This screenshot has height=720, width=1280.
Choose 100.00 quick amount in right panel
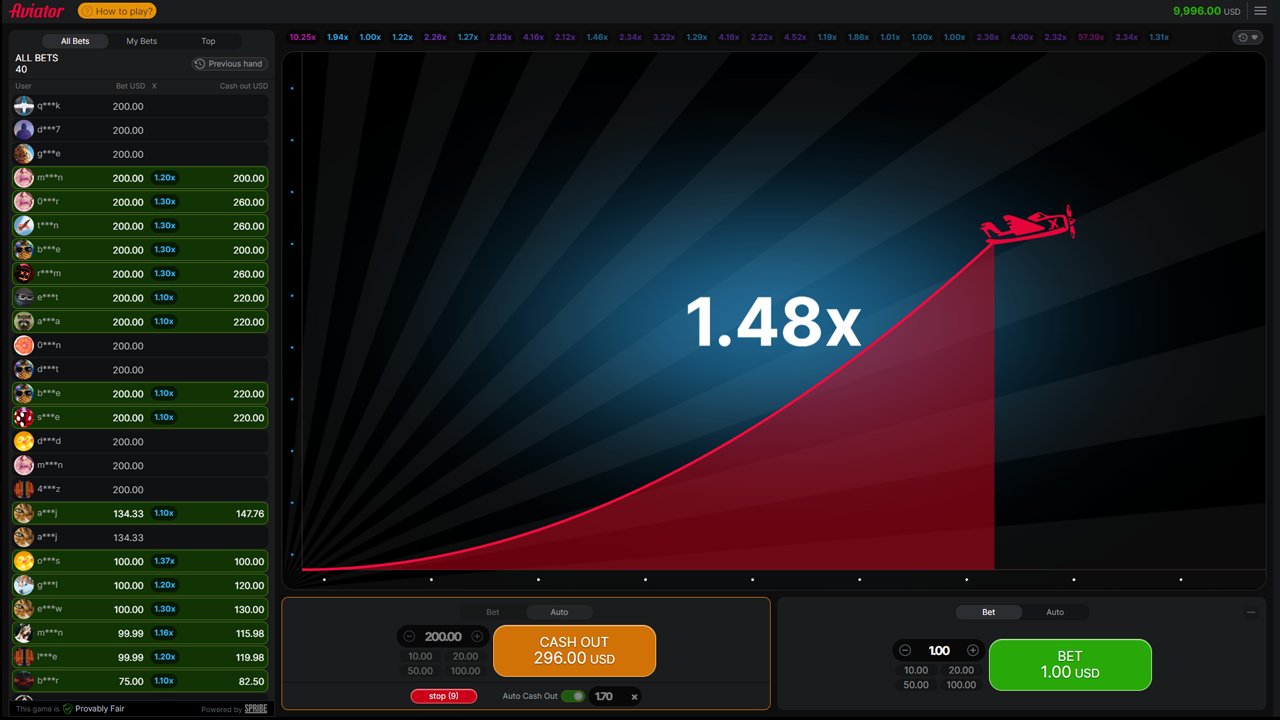point(961,685)
